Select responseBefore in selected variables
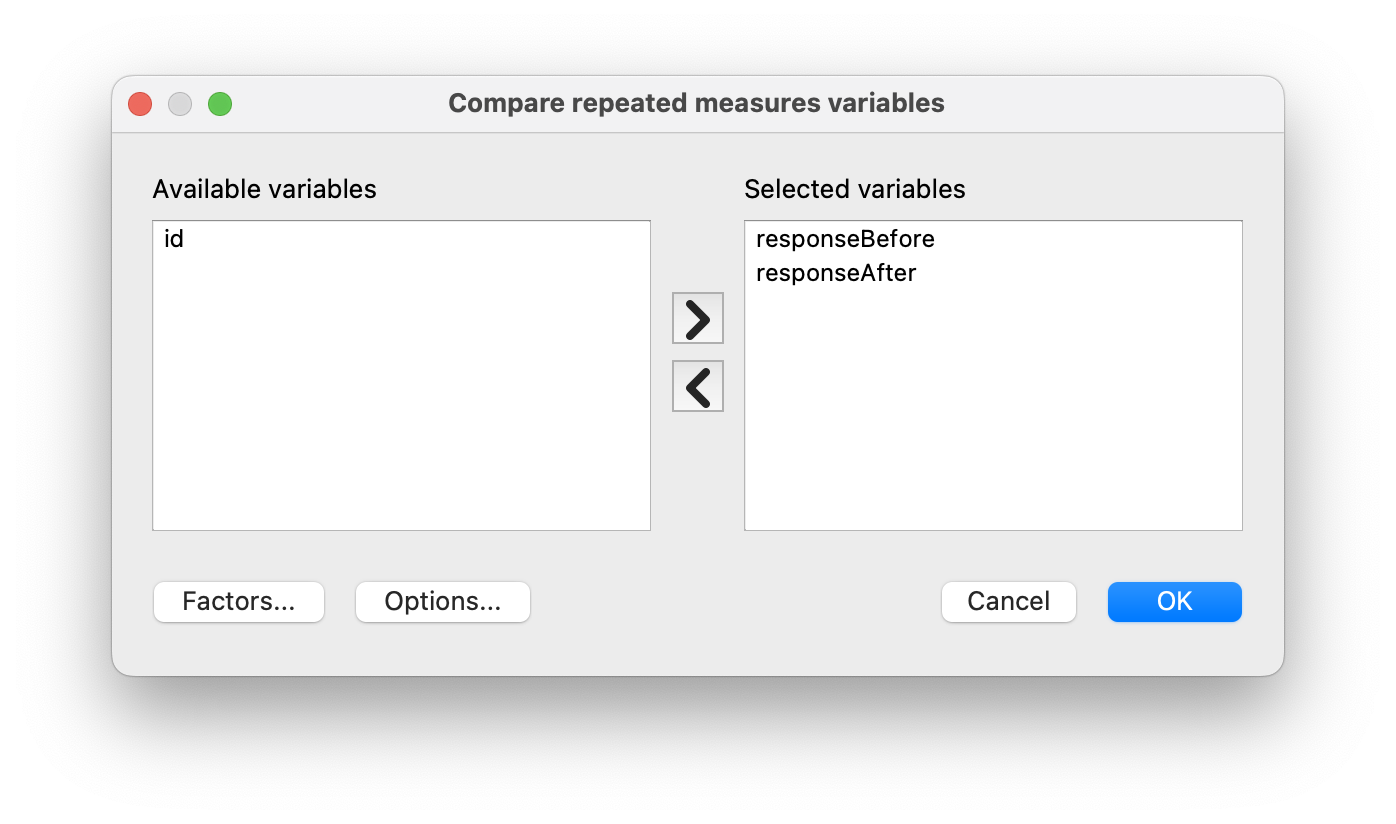1396x824 pixels. 845,239
